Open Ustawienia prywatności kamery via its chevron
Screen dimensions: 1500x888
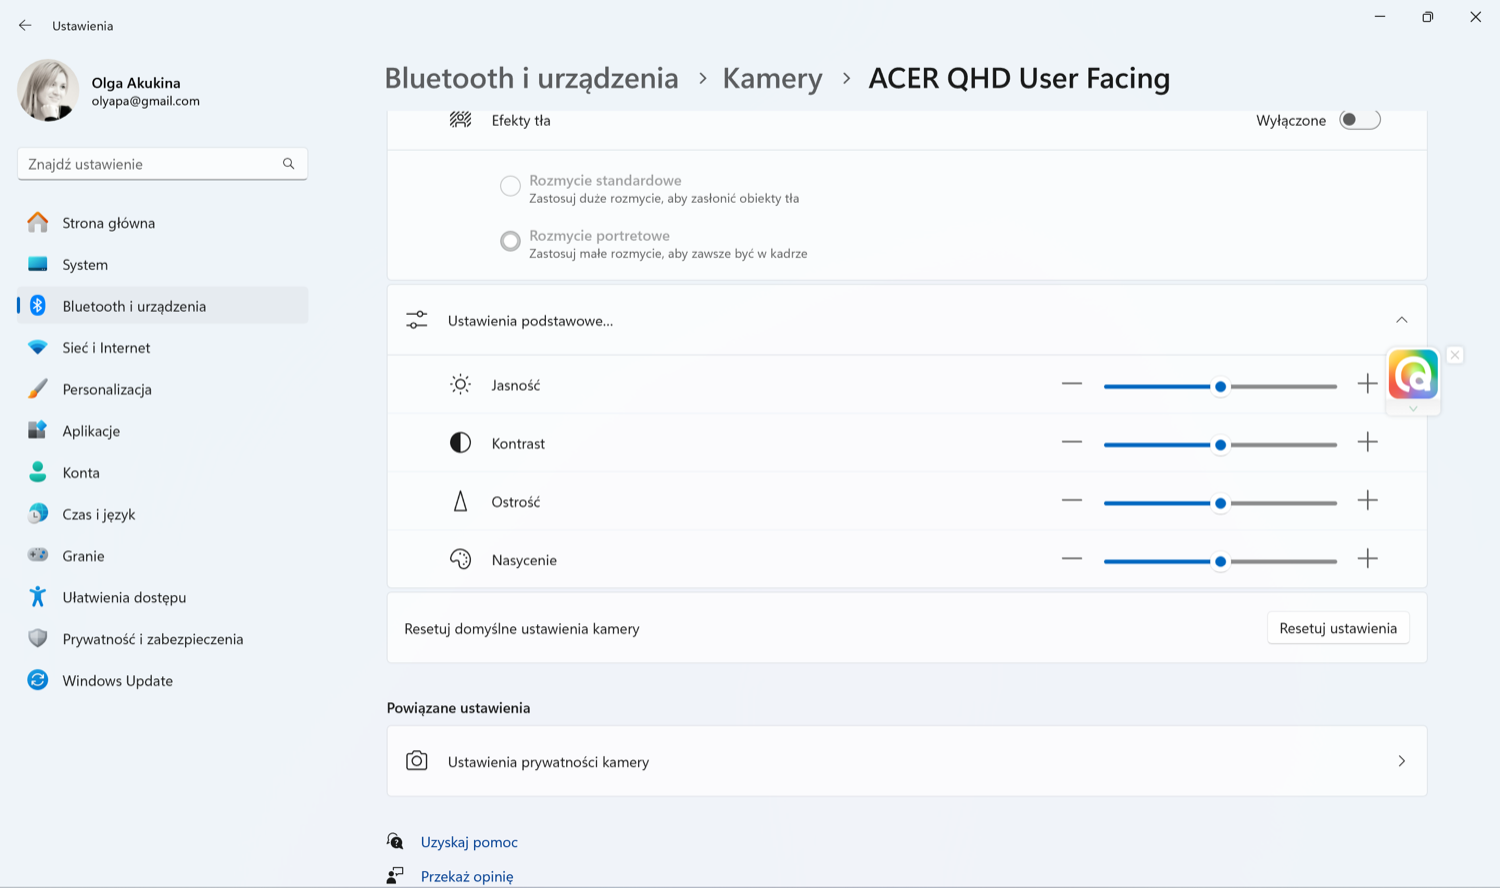(1401, 761)
